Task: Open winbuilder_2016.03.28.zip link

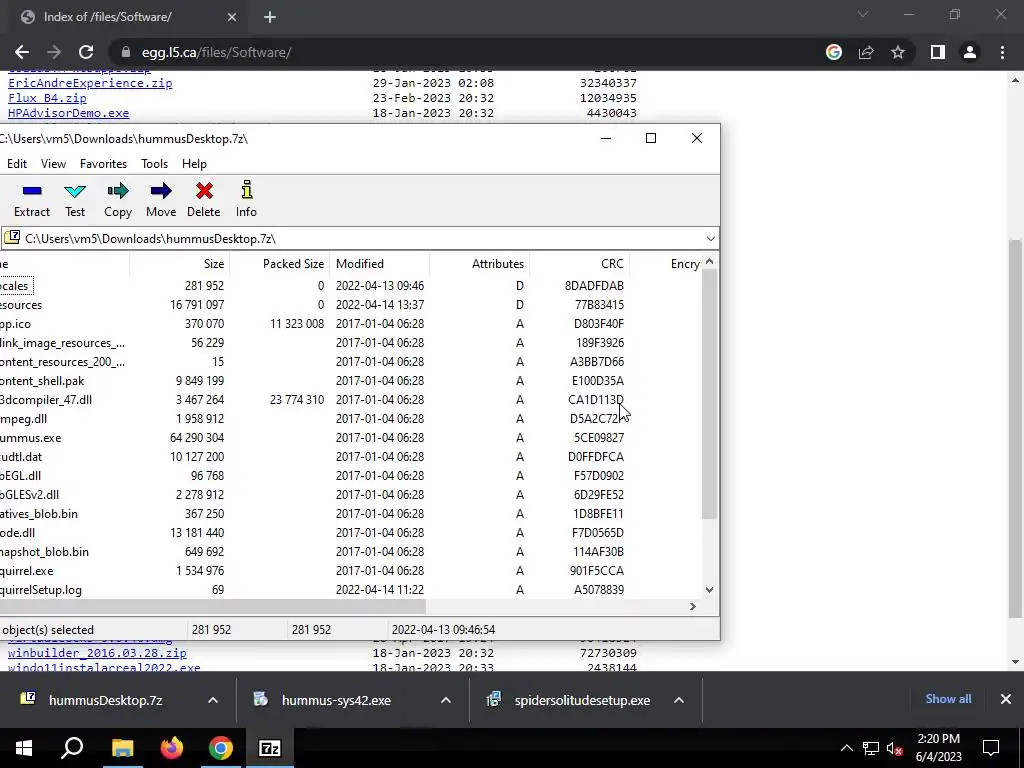Action: (97, 652)
